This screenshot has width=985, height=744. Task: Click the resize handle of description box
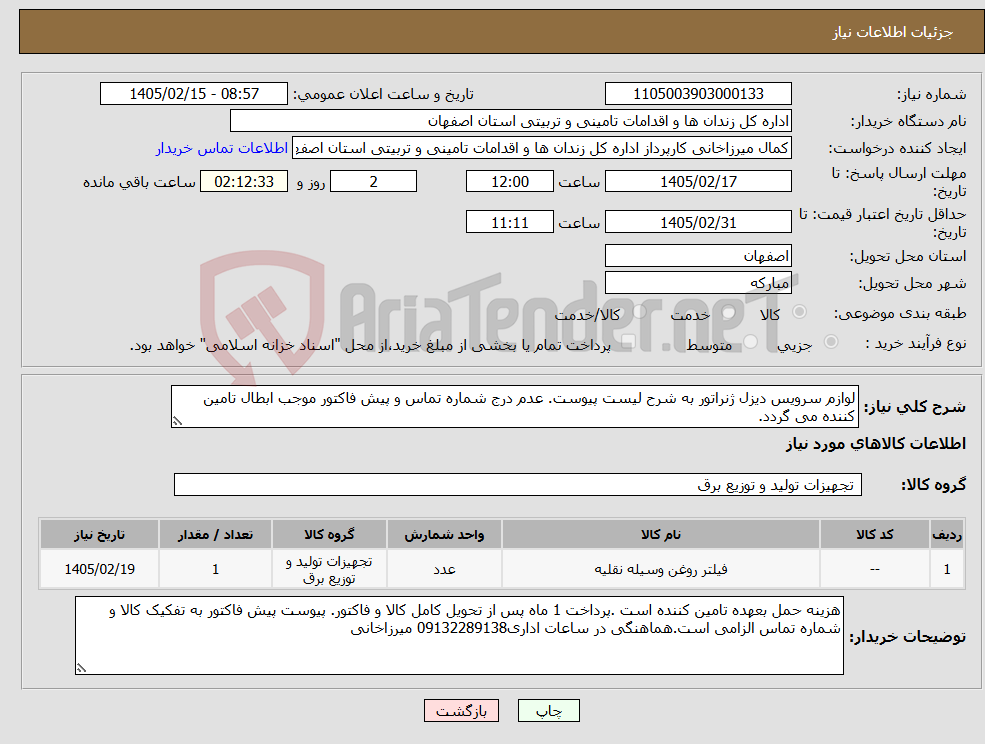pyautogui.click(x=177, y=422)
